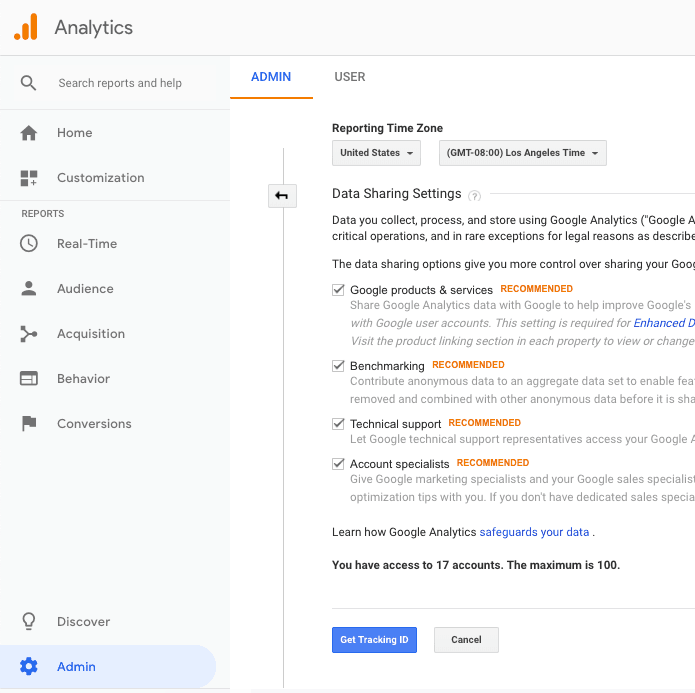This screenshot has height=693, width=695.
Task: Click the RECOMMENDED tag next to Account specialists
Action: tap(493, 463)
